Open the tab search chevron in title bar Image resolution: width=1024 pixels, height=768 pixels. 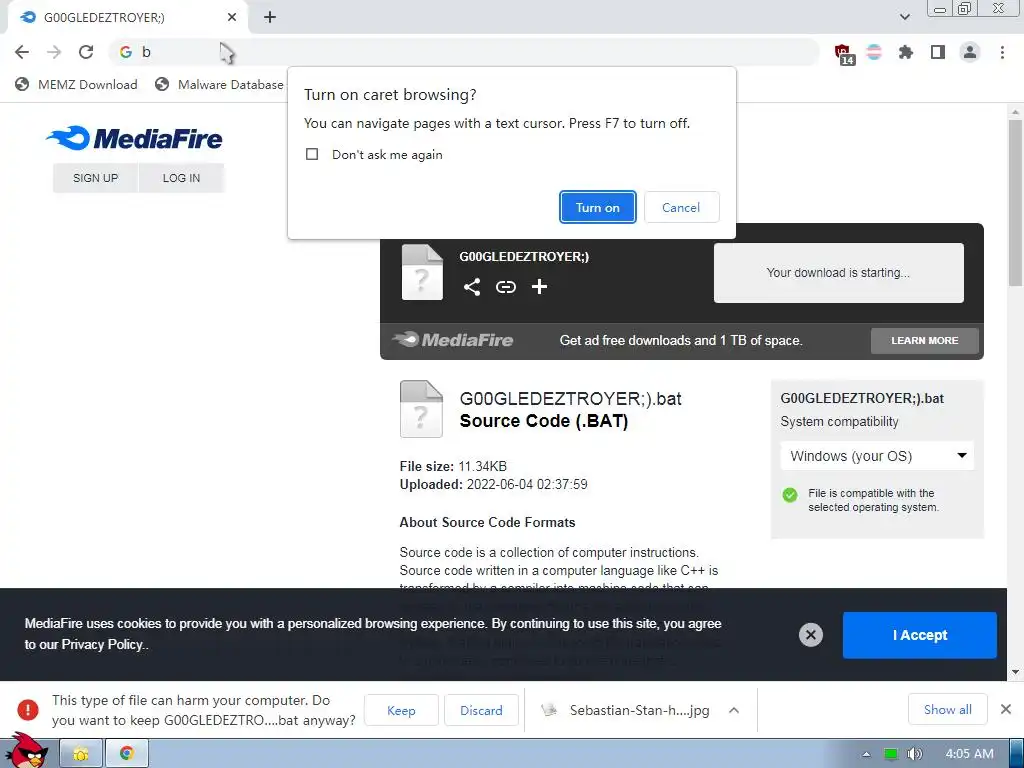[904, 17]
